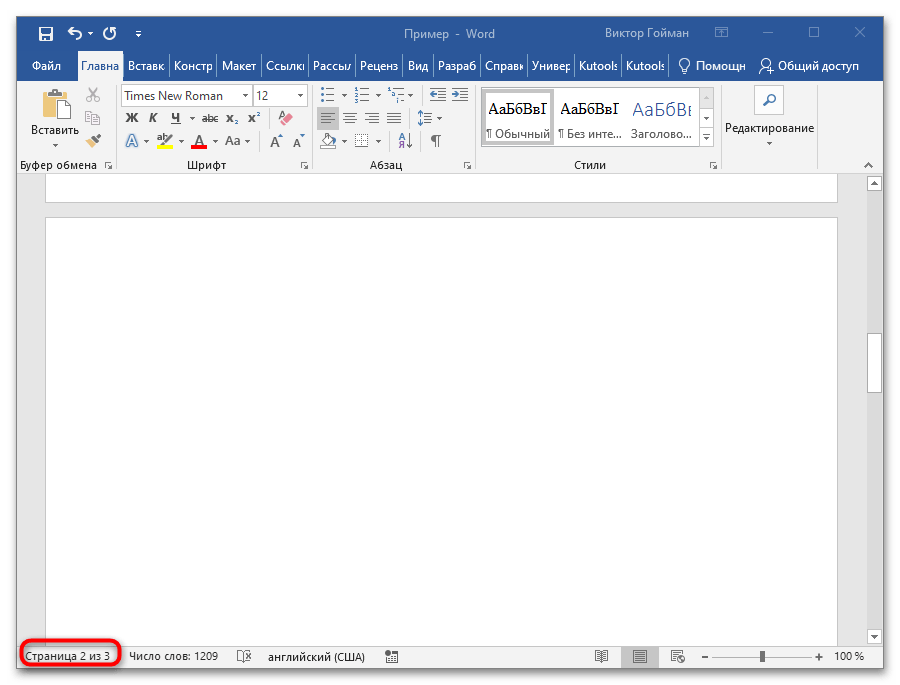900x685 pixels.
Task: Click Общий доступ share button
Action: pos(809,66)
